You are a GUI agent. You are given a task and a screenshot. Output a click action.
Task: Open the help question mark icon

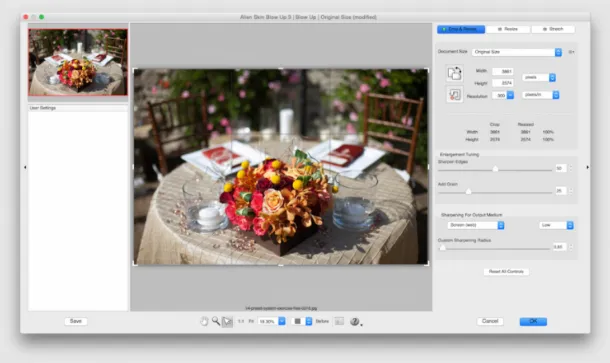coord(354,321)
